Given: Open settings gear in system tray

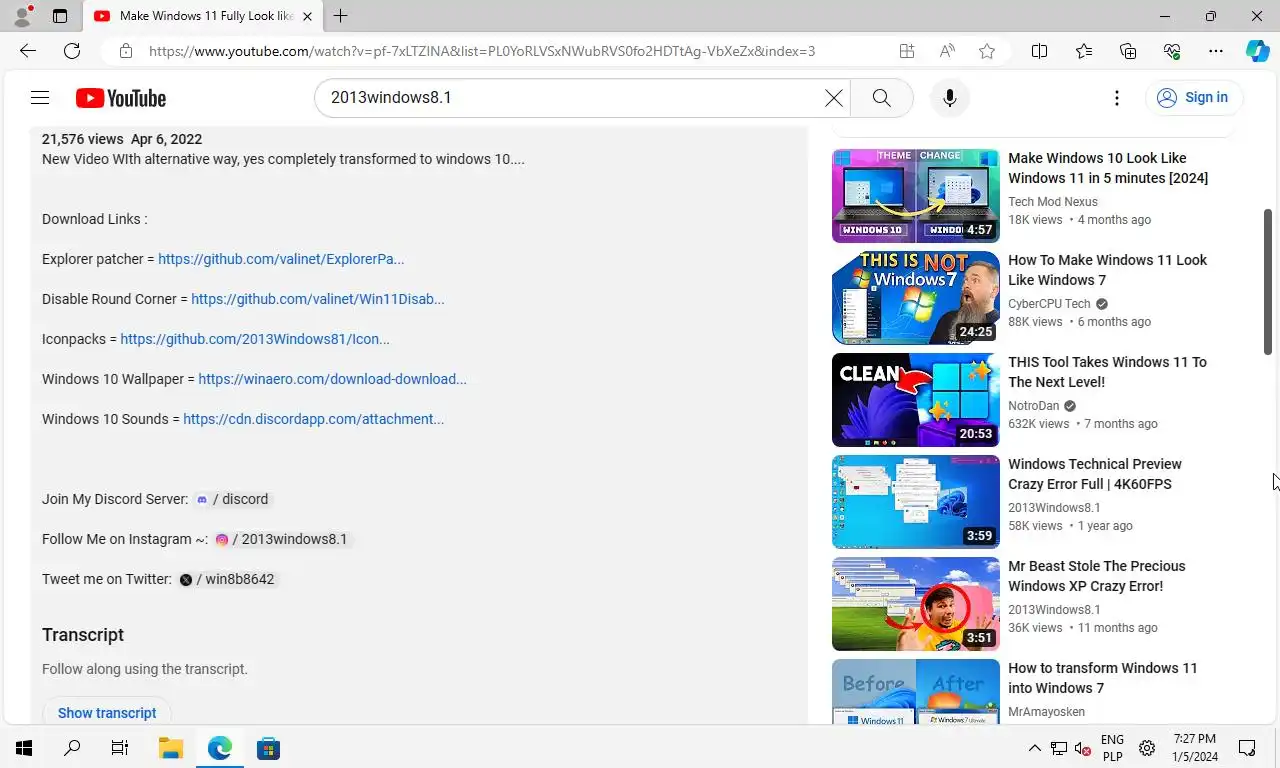Looking at the screenshot, I should pos(1147,748).
